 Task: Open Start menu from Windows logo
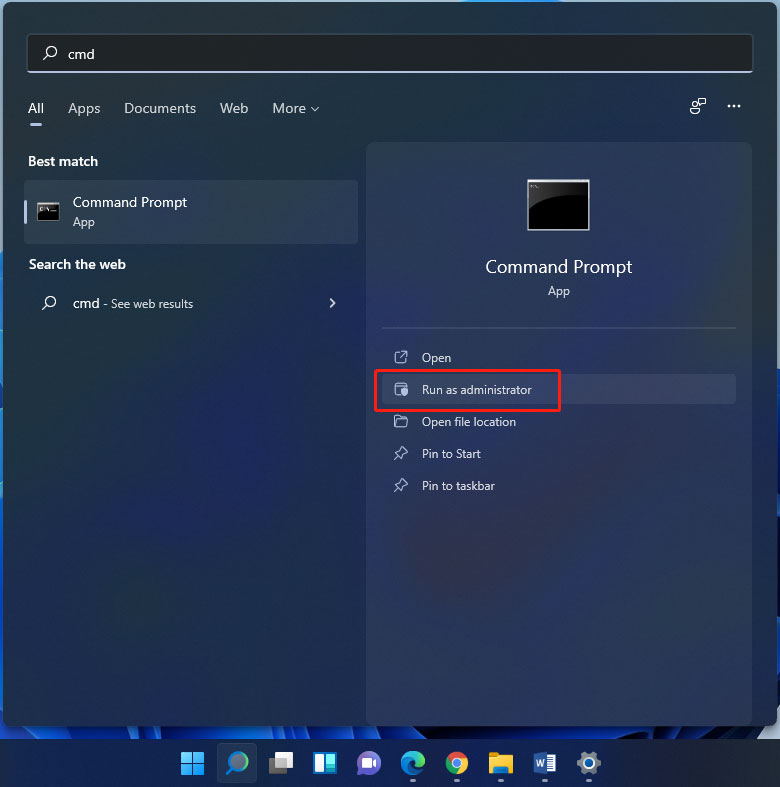[192, 764]
